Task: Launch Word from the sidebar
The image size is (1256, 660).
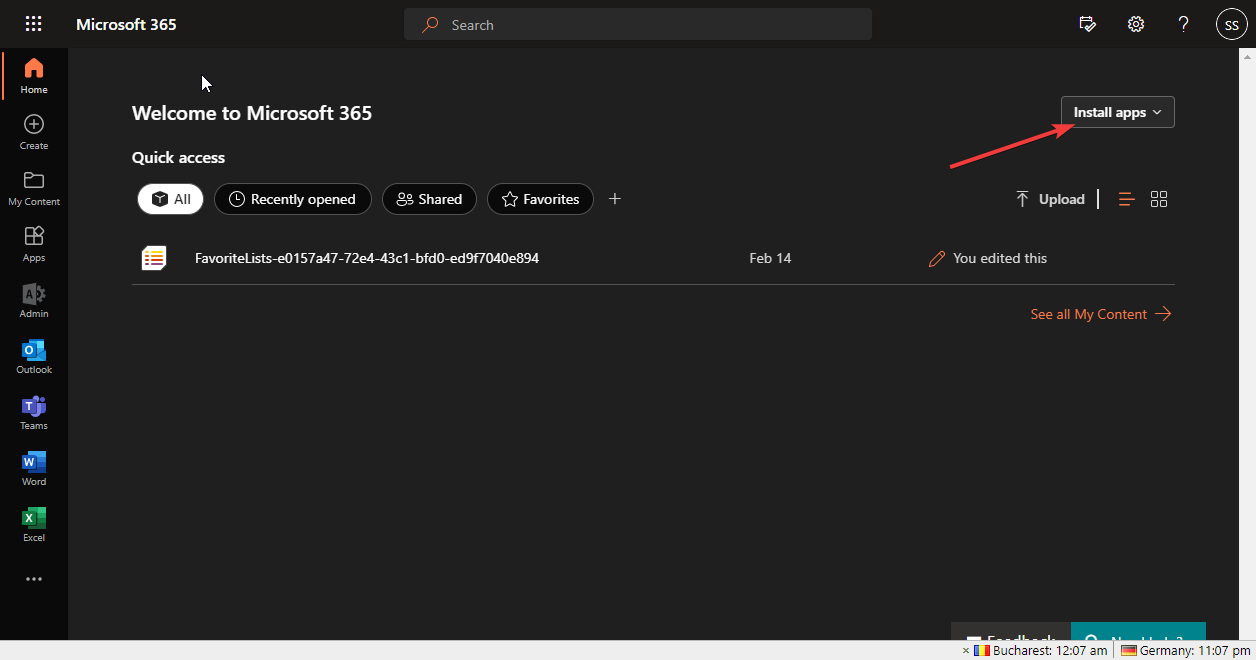Action: (34, 468)
